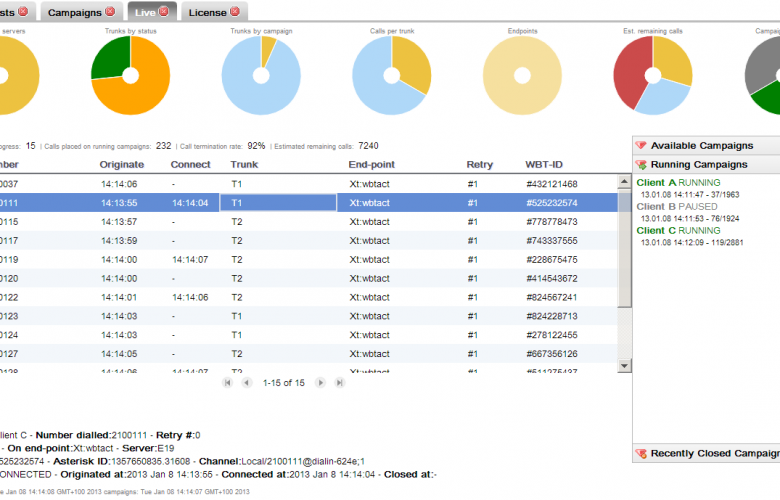Screen dimensions: 780x500
Task: Sort by the WBT-ID column header
Action: (544, 165)
